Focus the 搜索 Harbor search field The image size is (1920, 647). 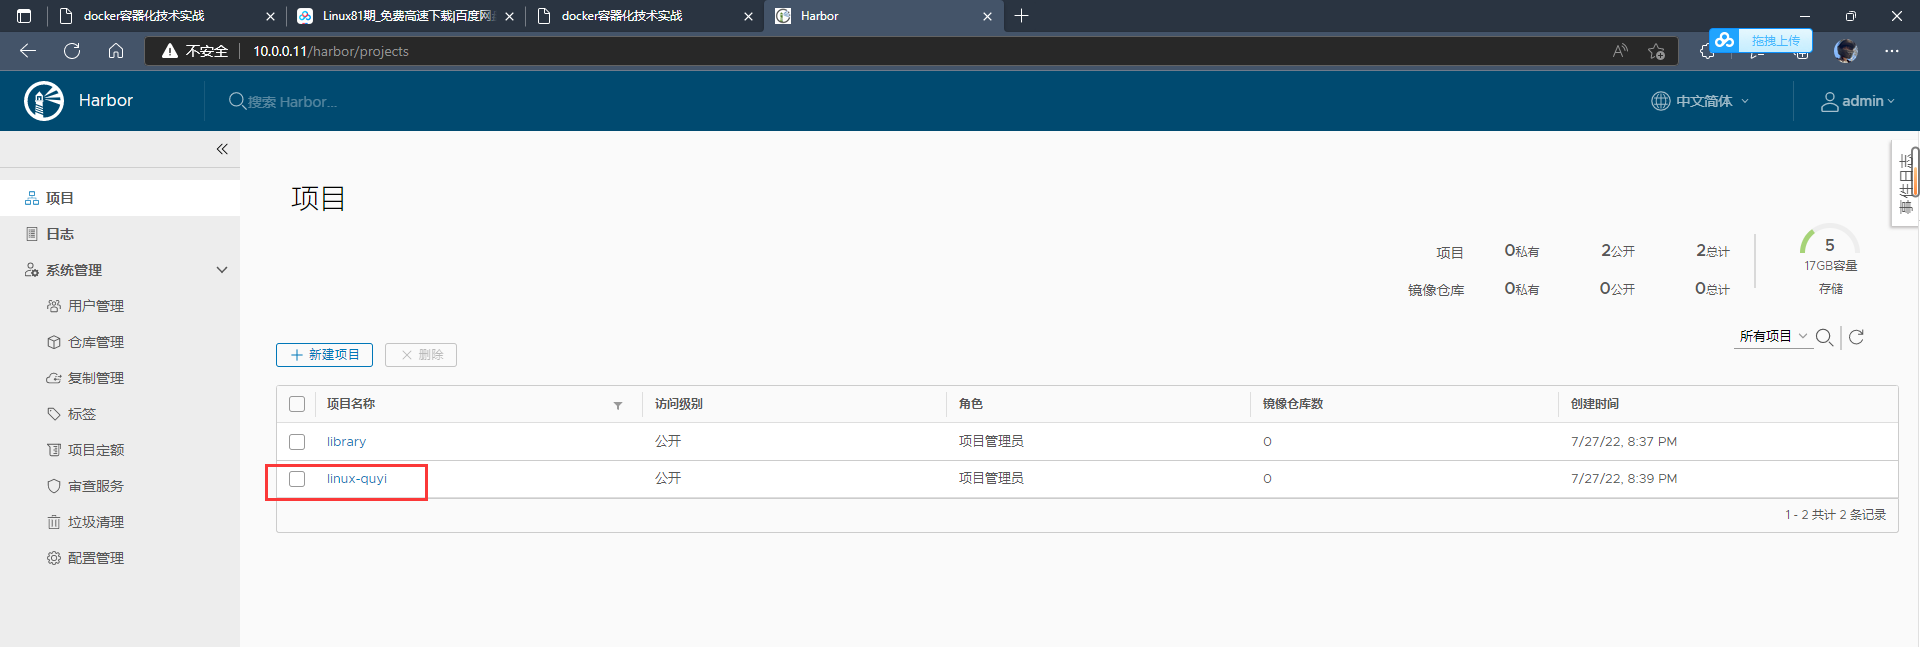(292, 102)
